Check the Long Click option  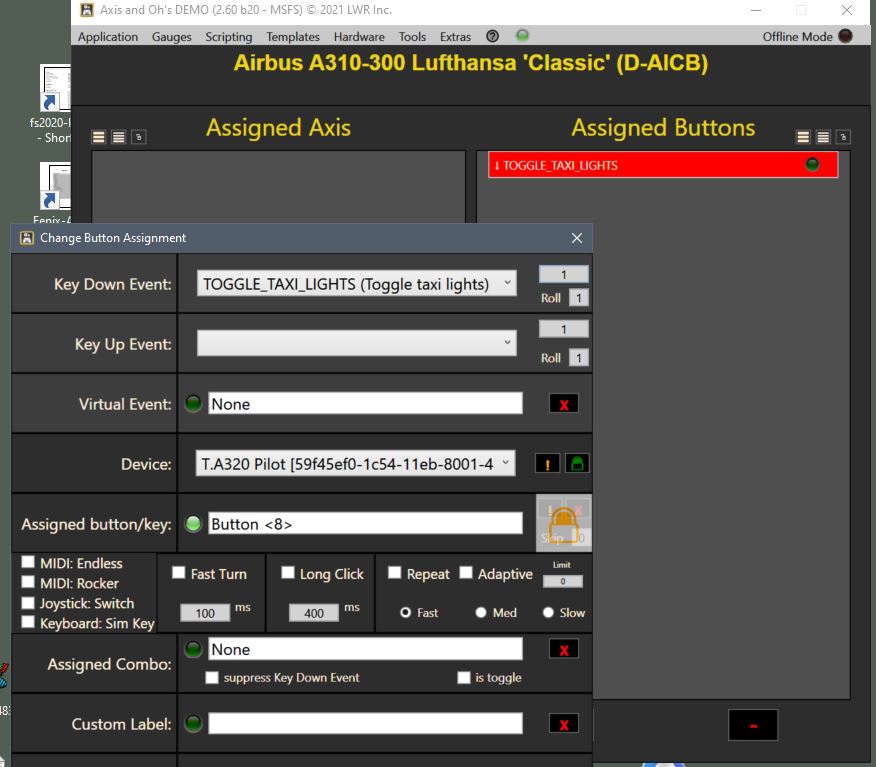[288, 573]
